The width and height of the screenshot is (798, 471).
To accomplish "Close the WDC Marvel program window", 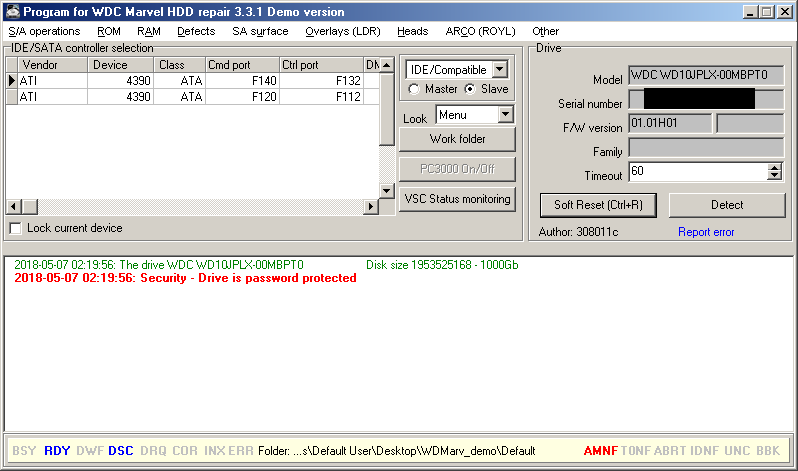I will click(x=784, y=12).
